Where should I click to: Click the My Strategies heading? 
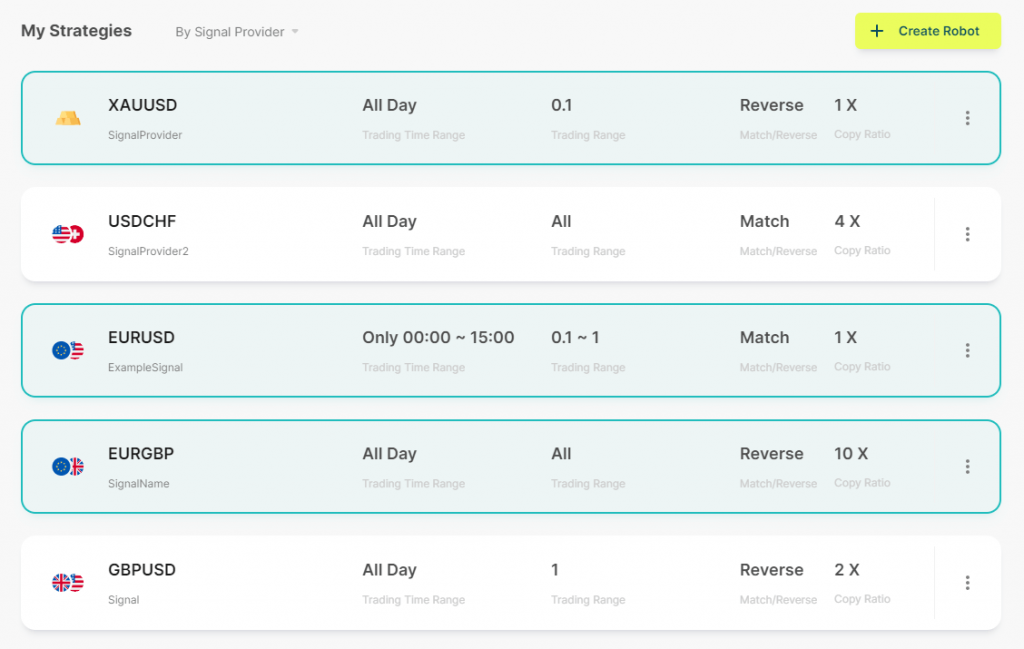pos(76,31)
